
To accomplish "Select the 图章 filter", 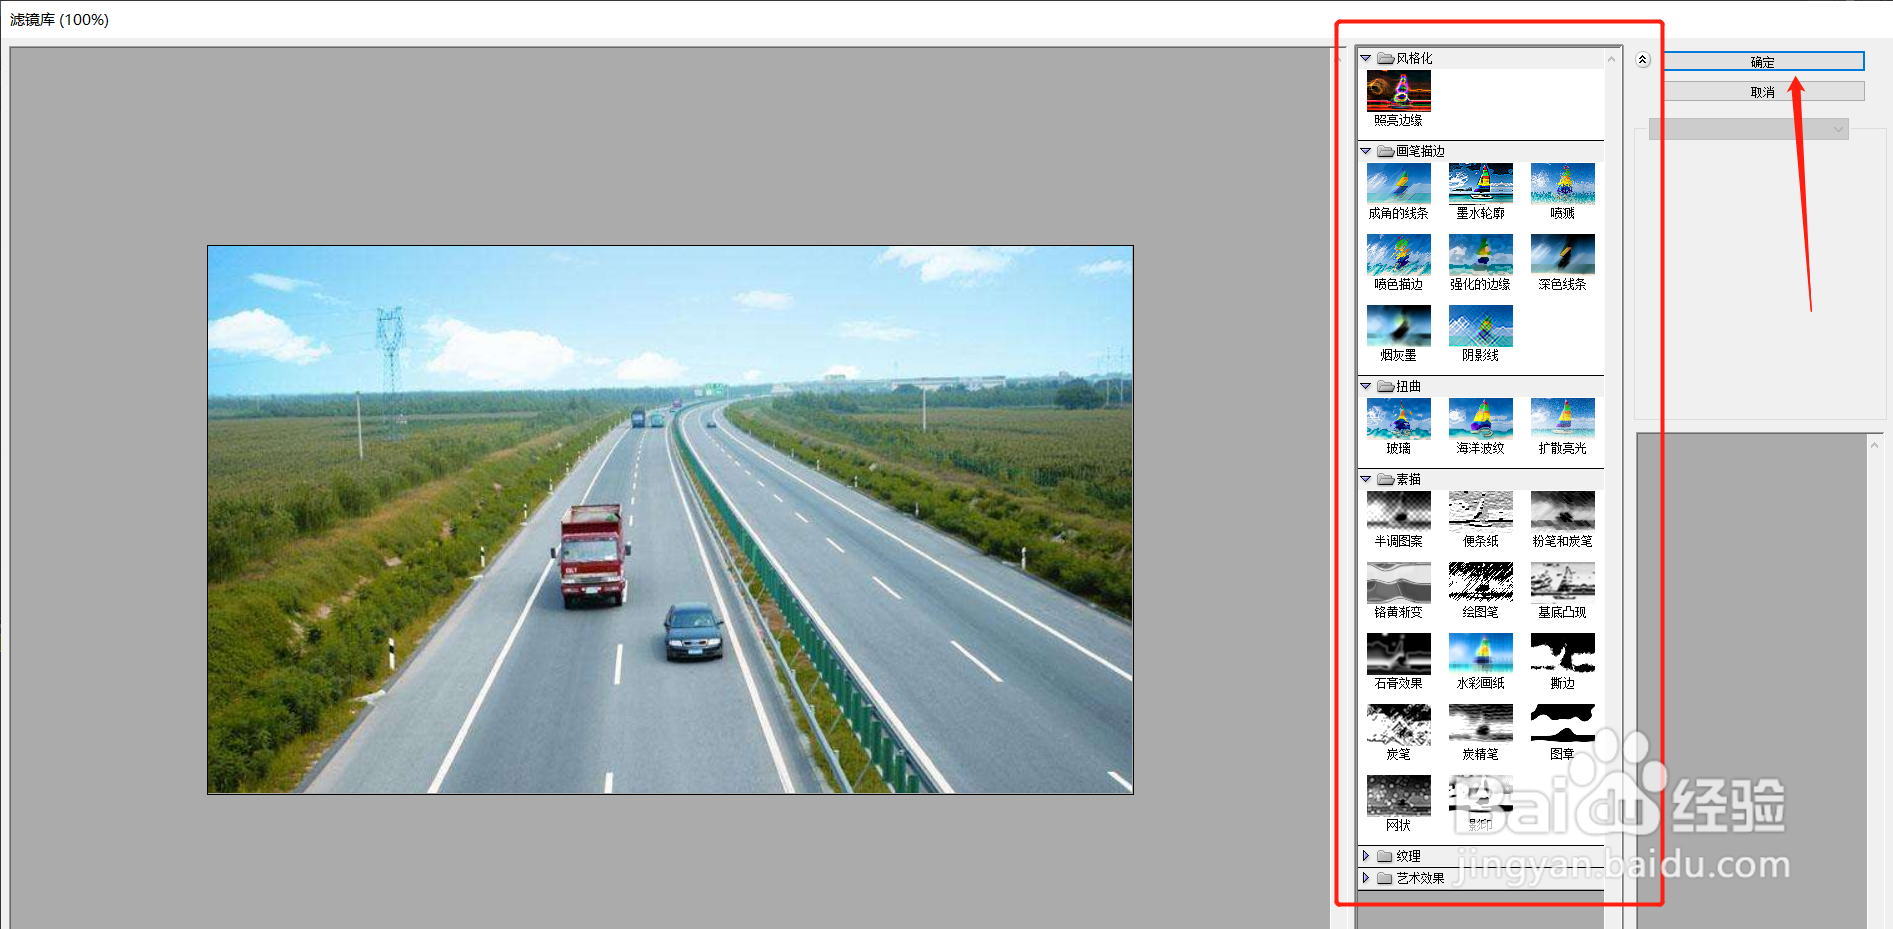I will [x=1562, y=725].
